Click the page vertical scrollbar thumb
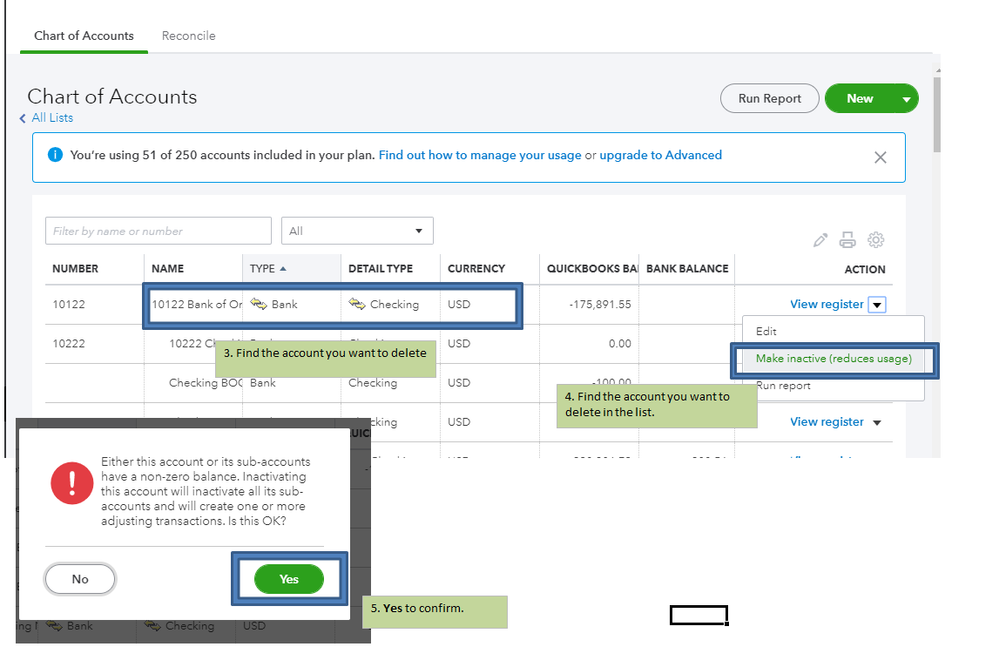 [x=937, y=115]
